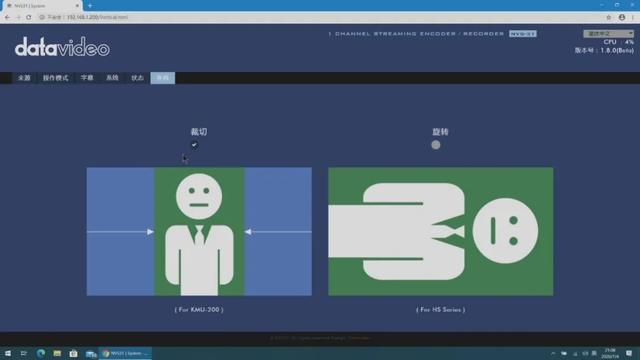The height and width of the screenshot is (360, 640).
Task: Open the 字幕 subtitle tab
Action: [87, 78]
